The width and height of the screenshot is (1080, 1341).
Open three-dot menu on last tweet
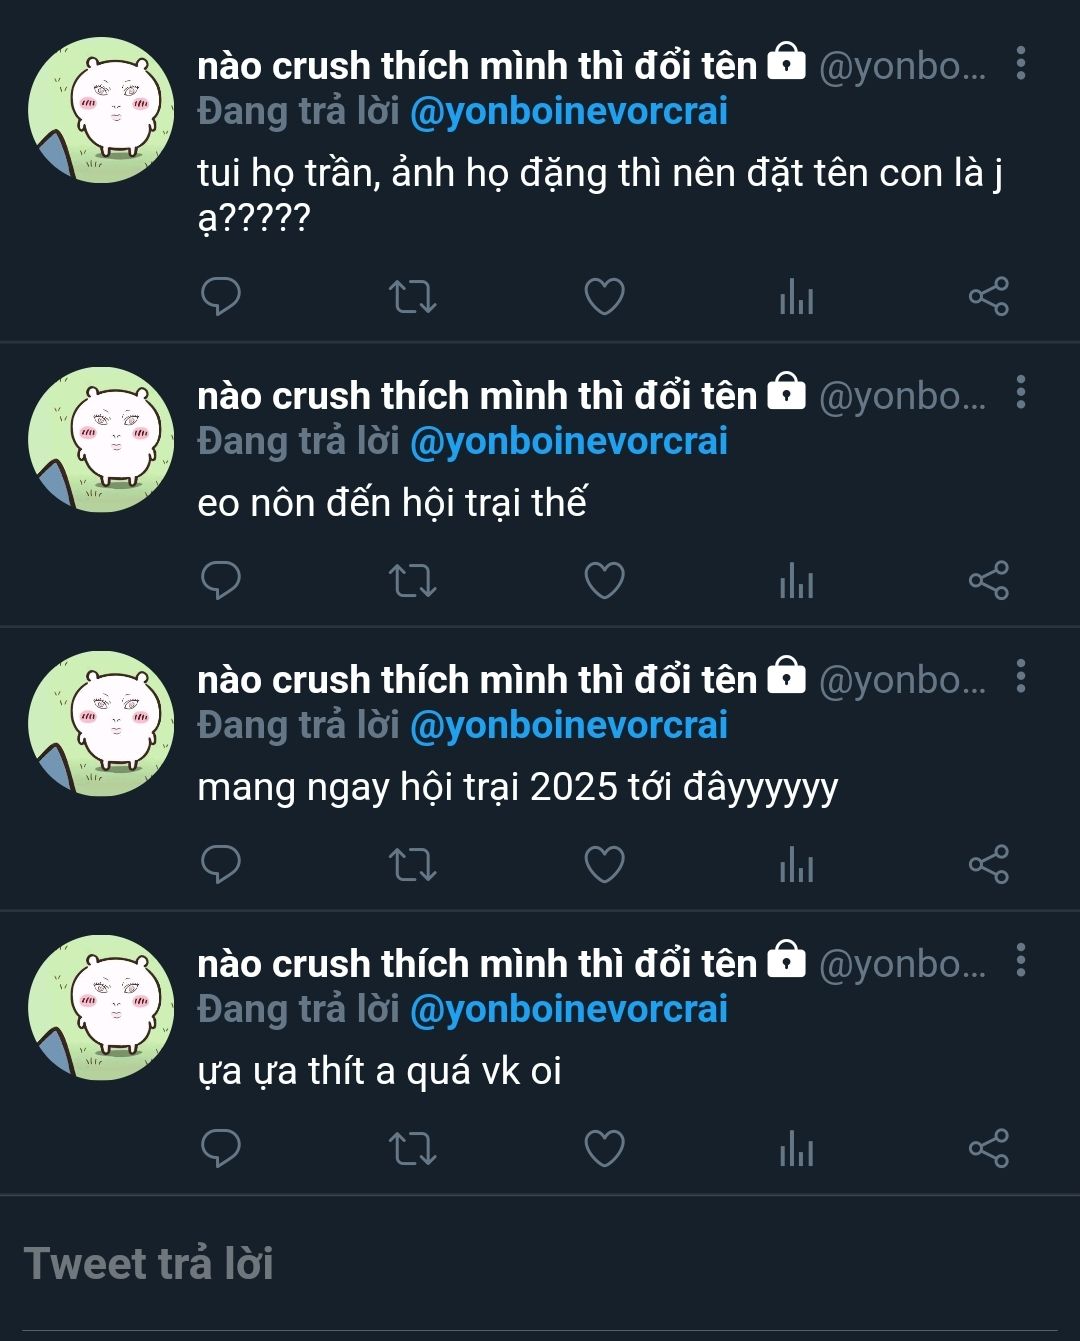1020,961
